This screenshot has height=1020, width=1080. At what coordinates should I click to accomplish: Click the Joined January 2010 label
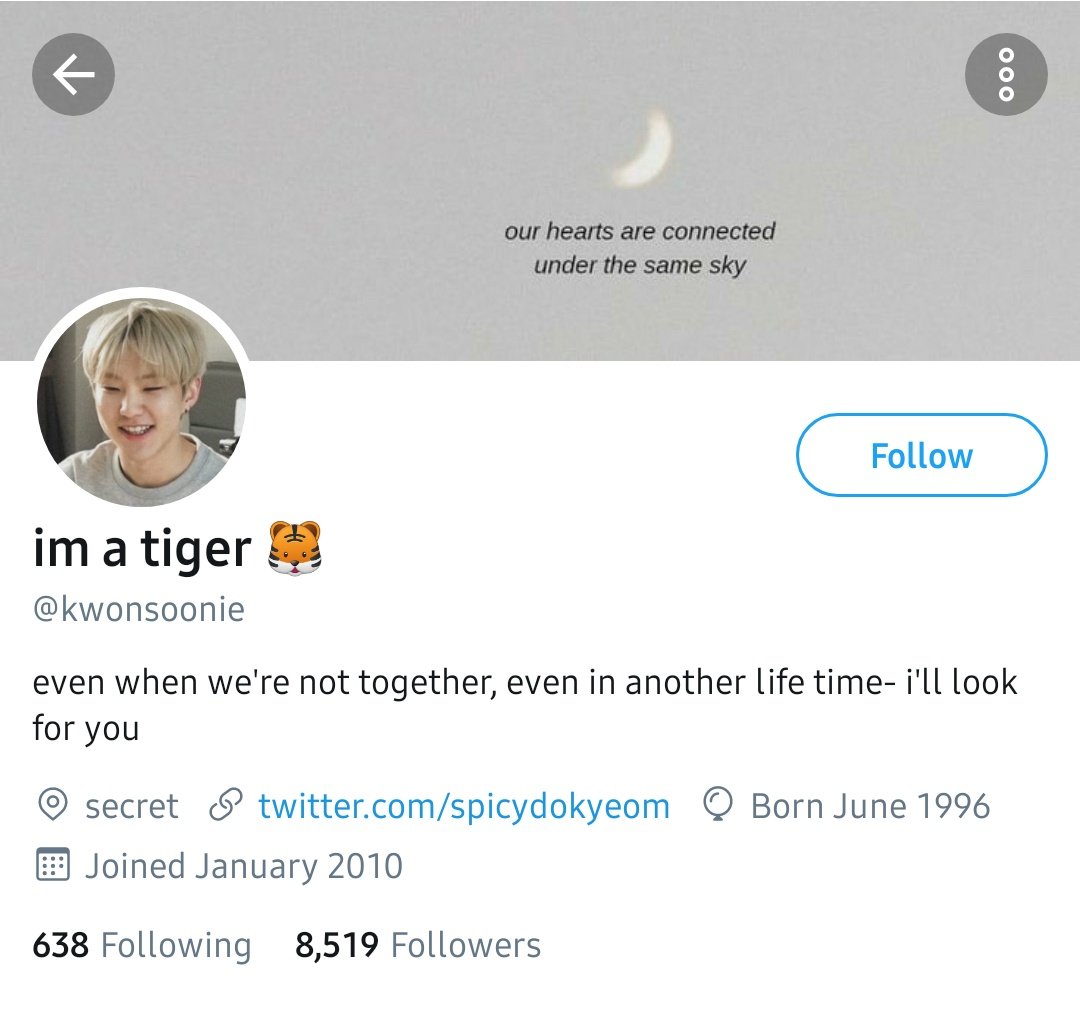click(244, 866)
